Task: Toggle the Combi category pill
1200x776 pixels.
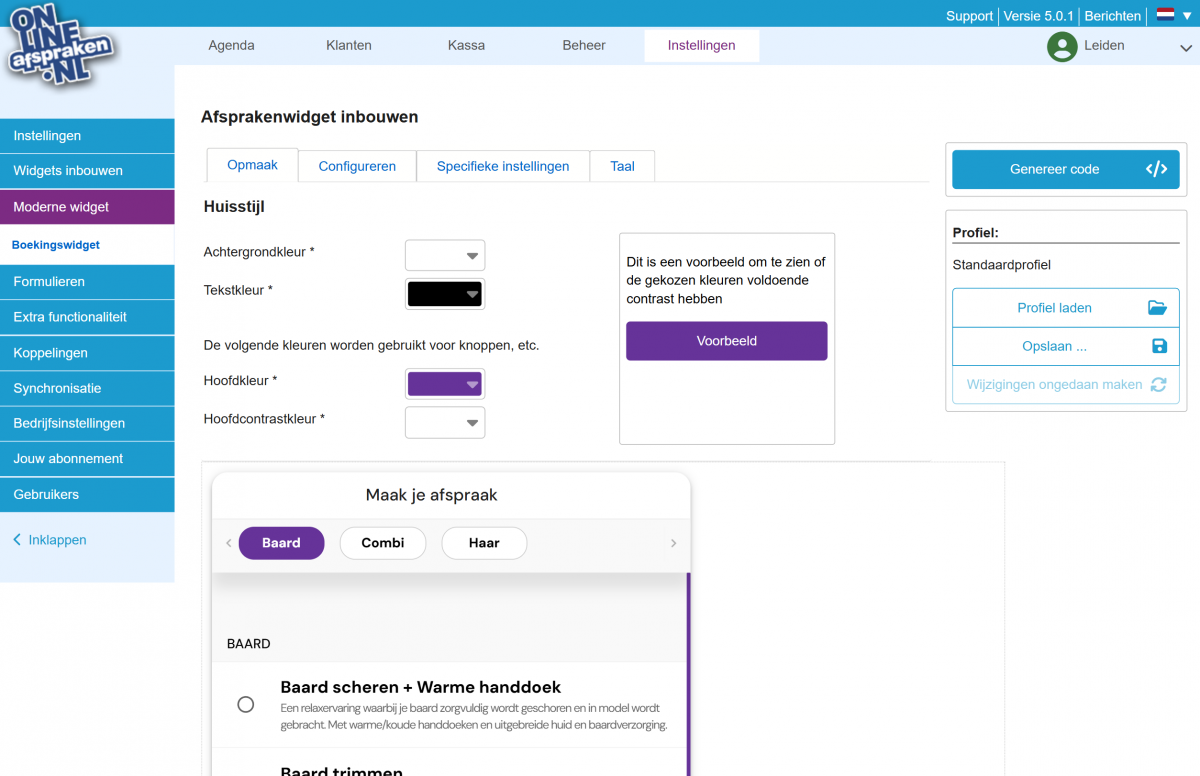Action: coord(383,543)
